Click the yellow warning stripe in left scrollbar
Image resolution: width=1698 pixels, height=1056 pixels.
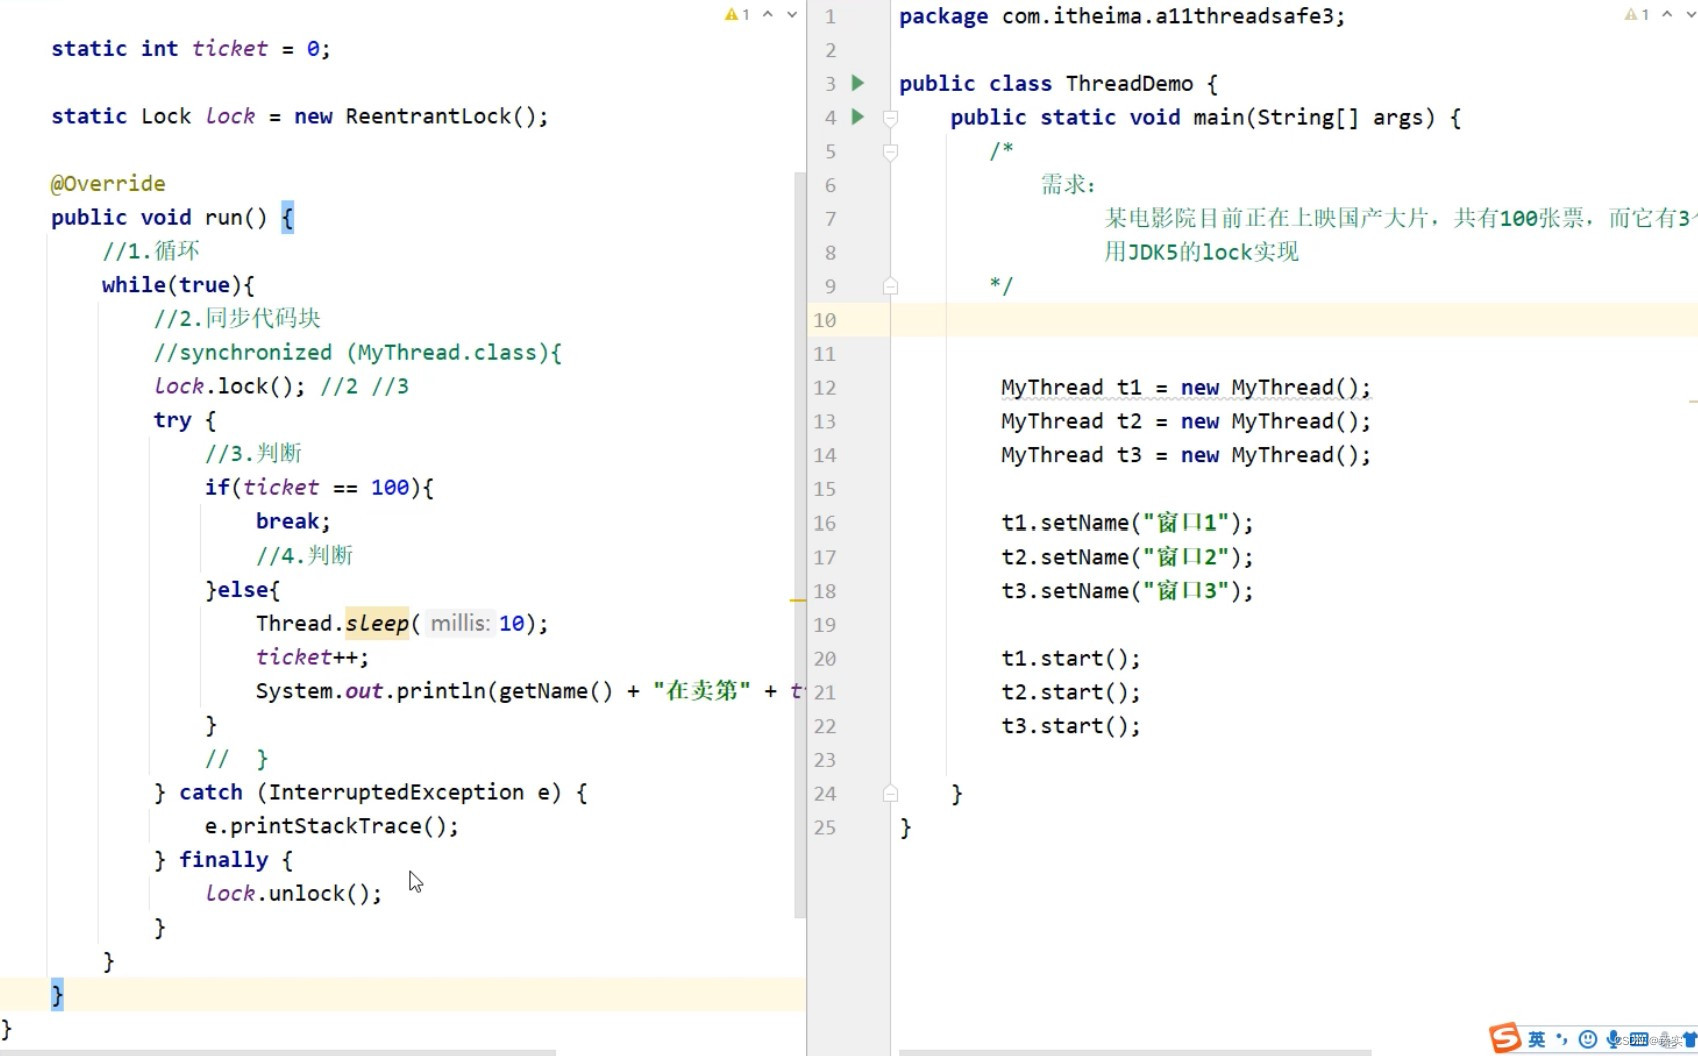pyautogui.click(x=797, y=600)
